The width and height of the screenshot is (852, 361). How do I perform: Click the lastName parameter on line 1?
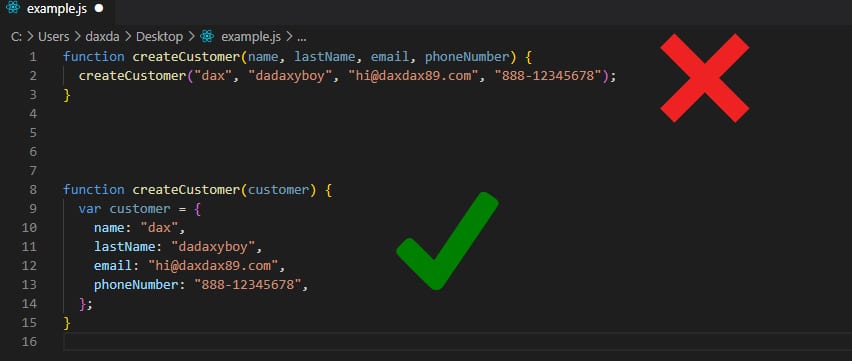326,57
